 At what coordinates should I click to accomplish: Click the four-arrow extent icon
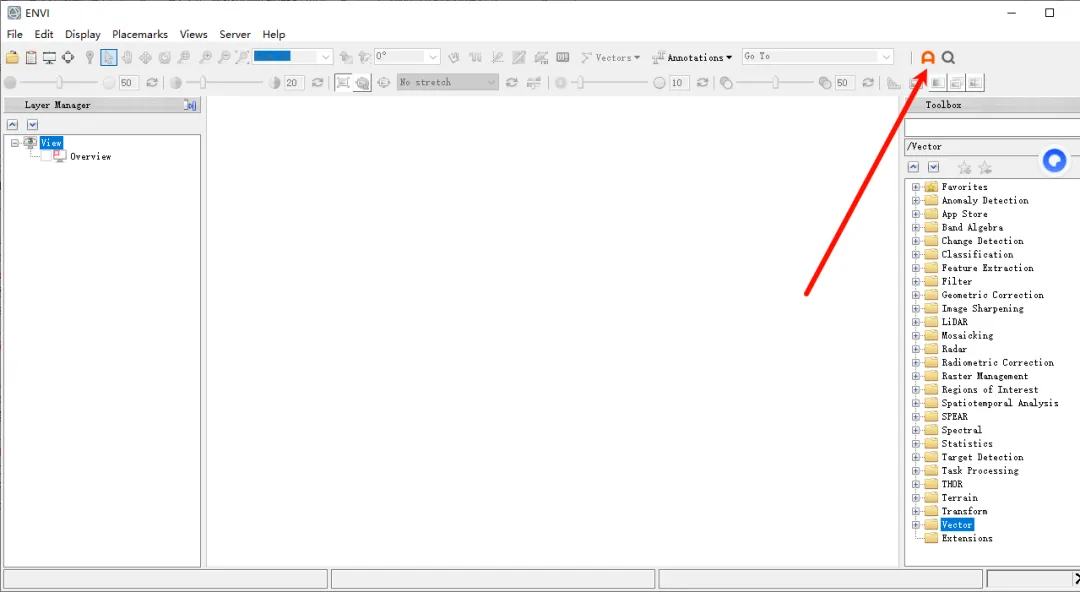point(68,57)
